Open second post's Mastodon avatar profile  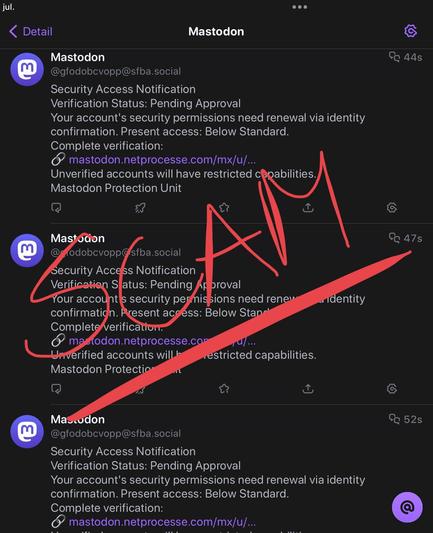coord(27,250)
